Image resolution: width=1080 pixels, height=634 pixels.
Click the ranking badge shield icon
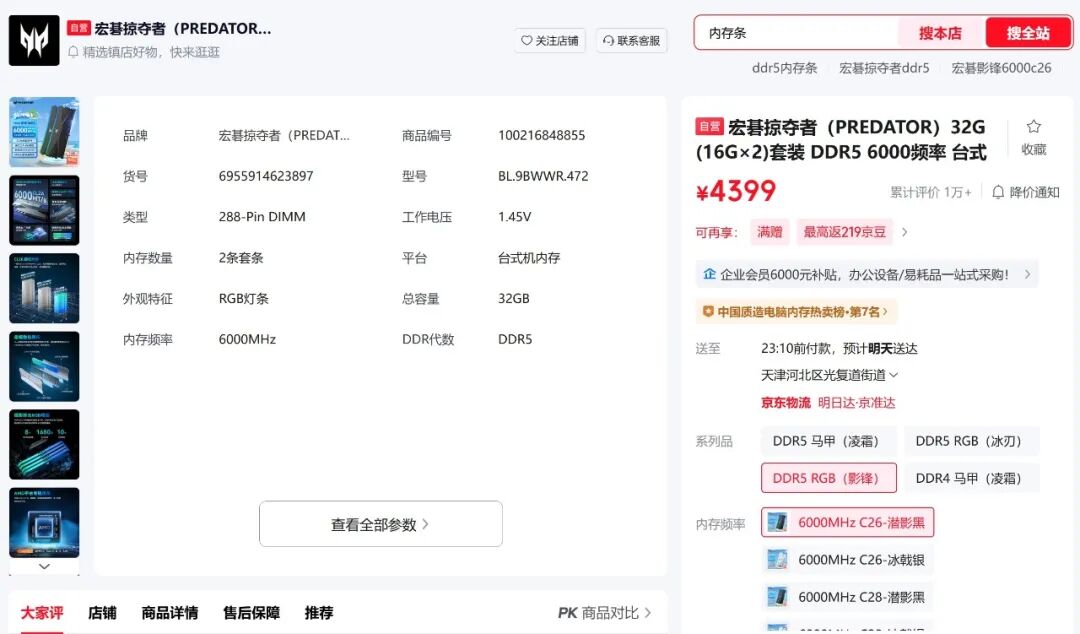[x=707, y=311]
